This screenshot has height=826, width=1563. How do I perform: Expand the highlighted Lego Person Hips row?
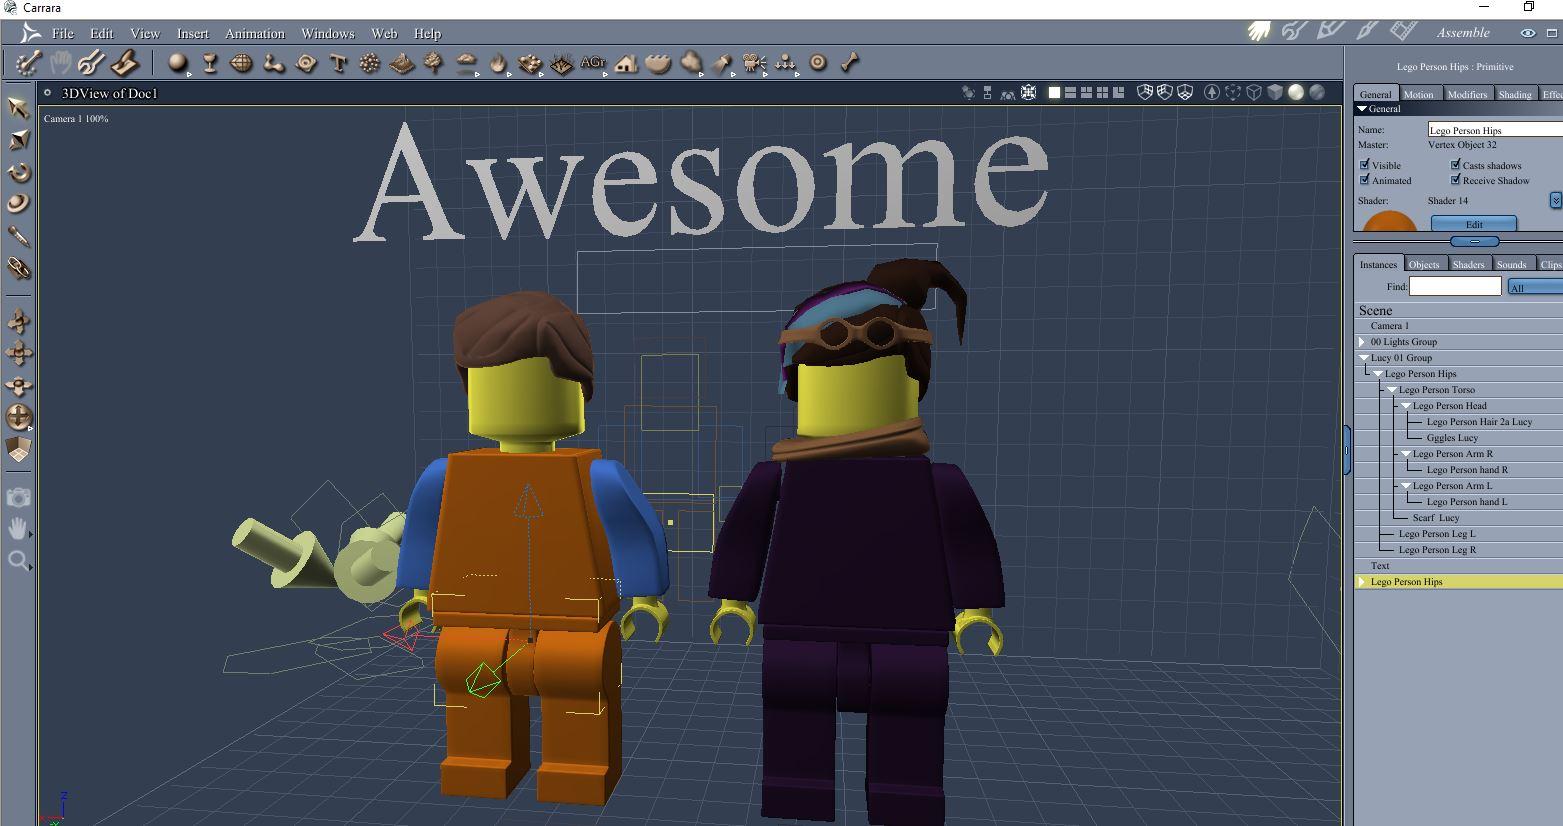click(1362, 582)
